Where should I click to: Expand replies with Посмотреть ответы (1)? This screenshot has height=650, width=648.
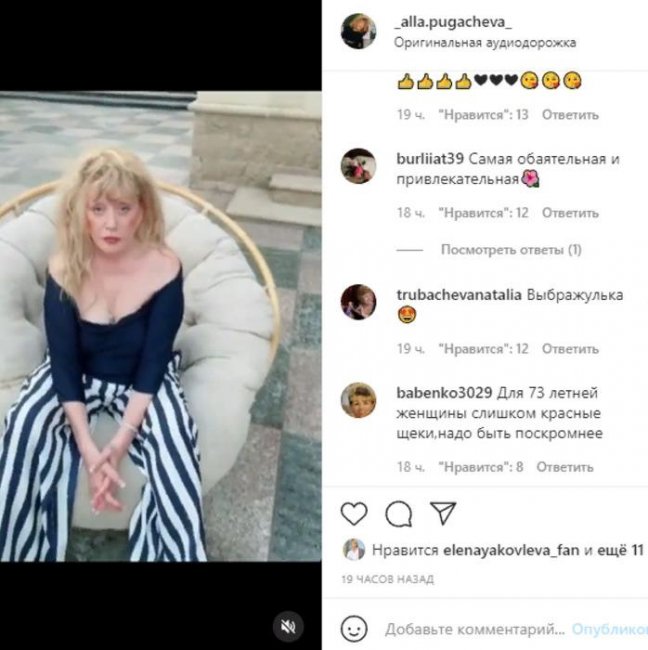511,250
